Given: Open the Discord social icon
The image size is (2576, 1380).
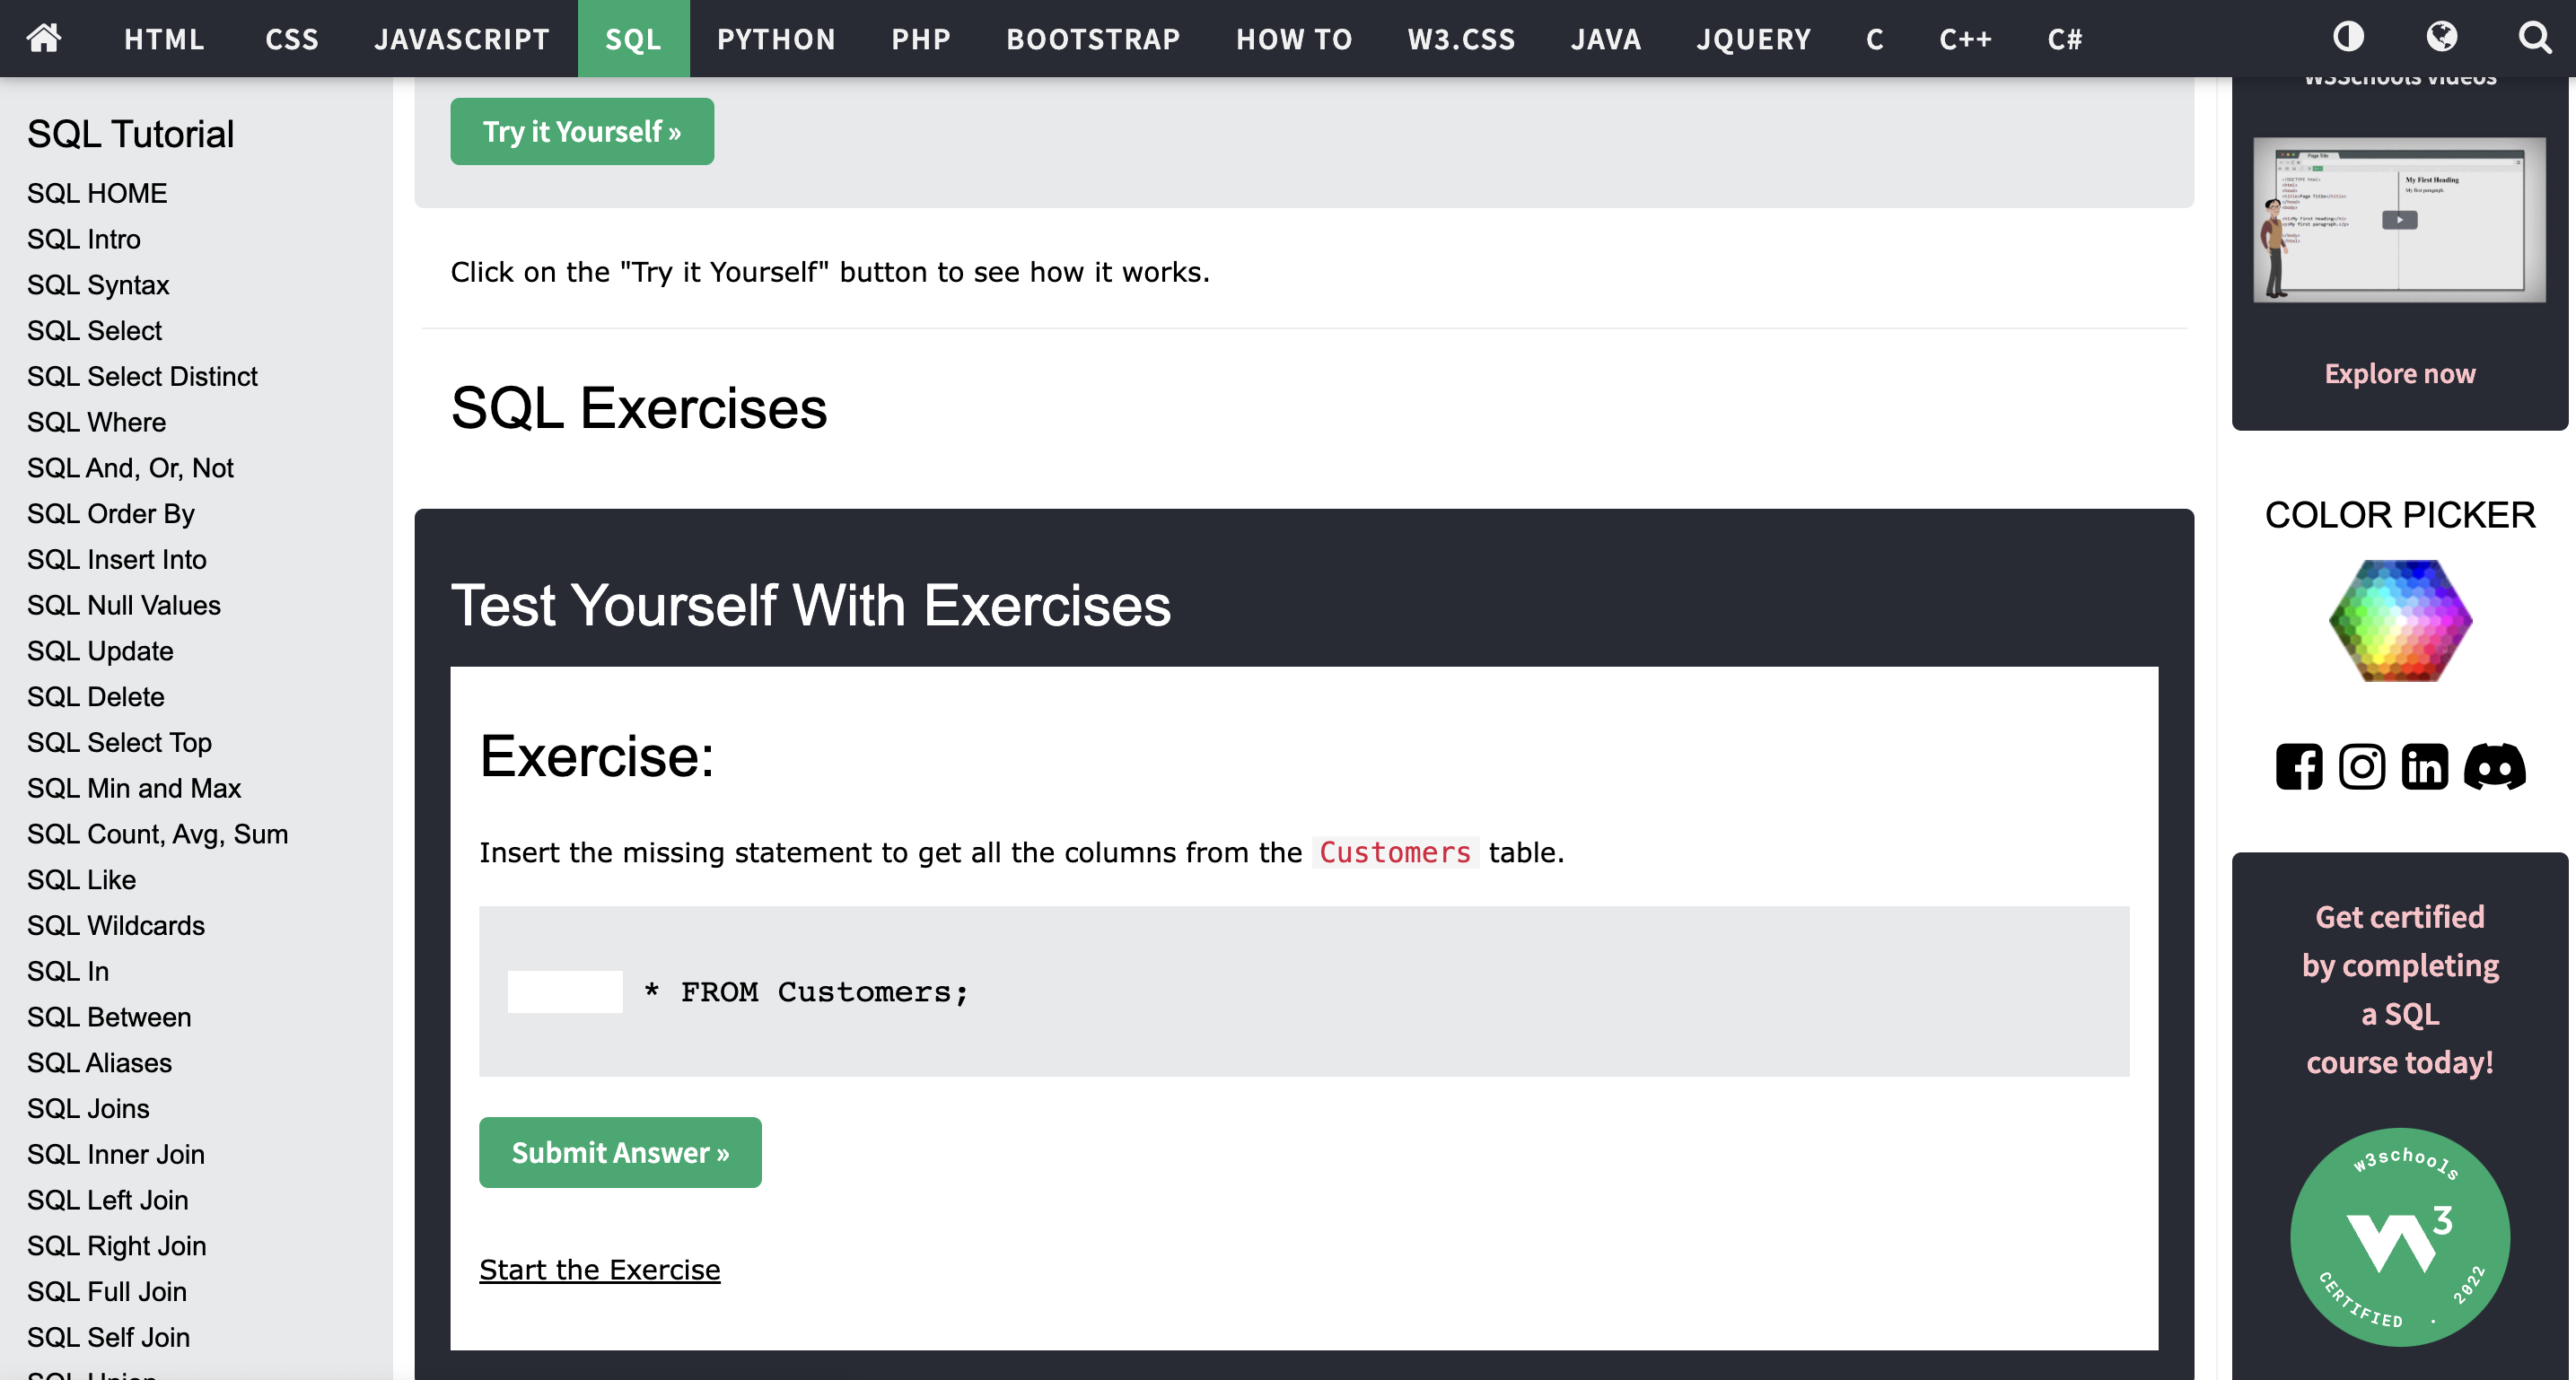Looking at the screenshot, I should click(x=2494, y=767).
